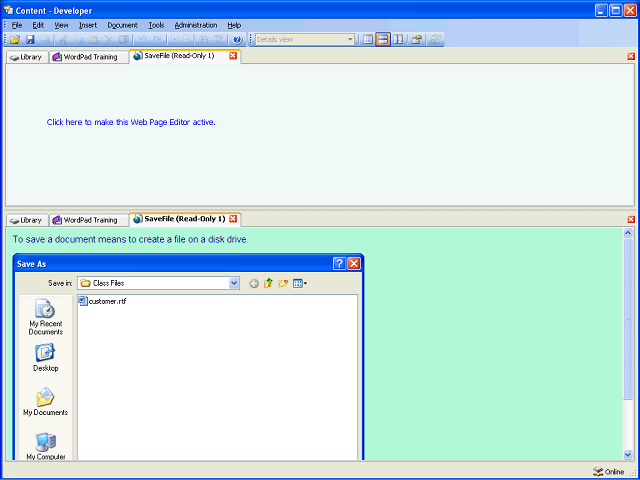Close the top pane with red X
640x480 pixels.
631,56
